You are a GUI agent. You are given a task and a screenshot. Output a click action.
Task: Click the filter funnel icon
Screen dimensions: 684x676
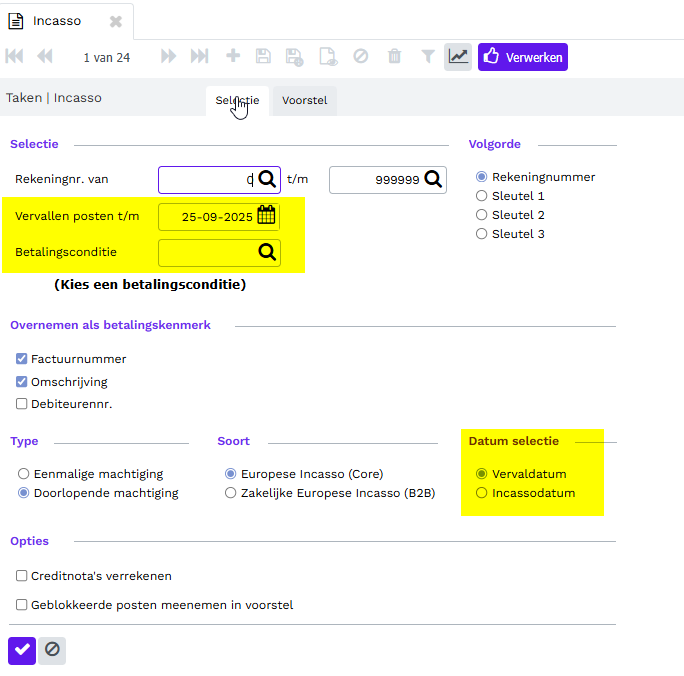click(x=427, y=57)
